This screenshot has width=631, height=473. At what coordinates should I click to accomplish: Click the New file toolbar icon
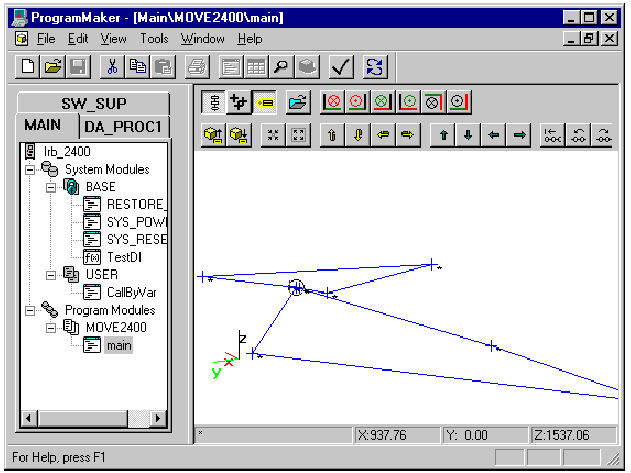(x=27, y=66)
